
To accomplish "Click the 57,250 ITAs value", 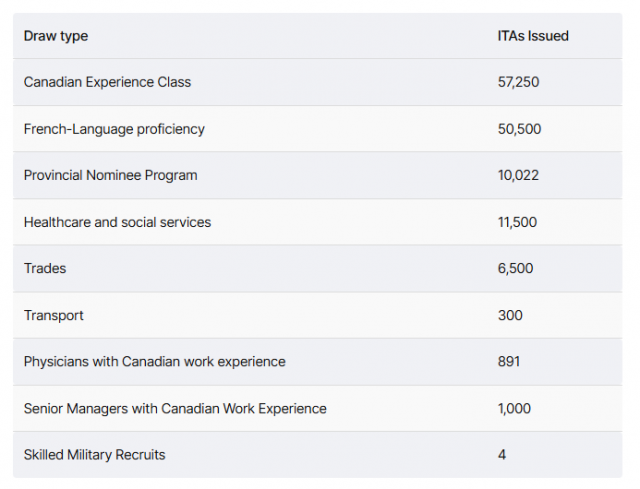I will 518,82.
